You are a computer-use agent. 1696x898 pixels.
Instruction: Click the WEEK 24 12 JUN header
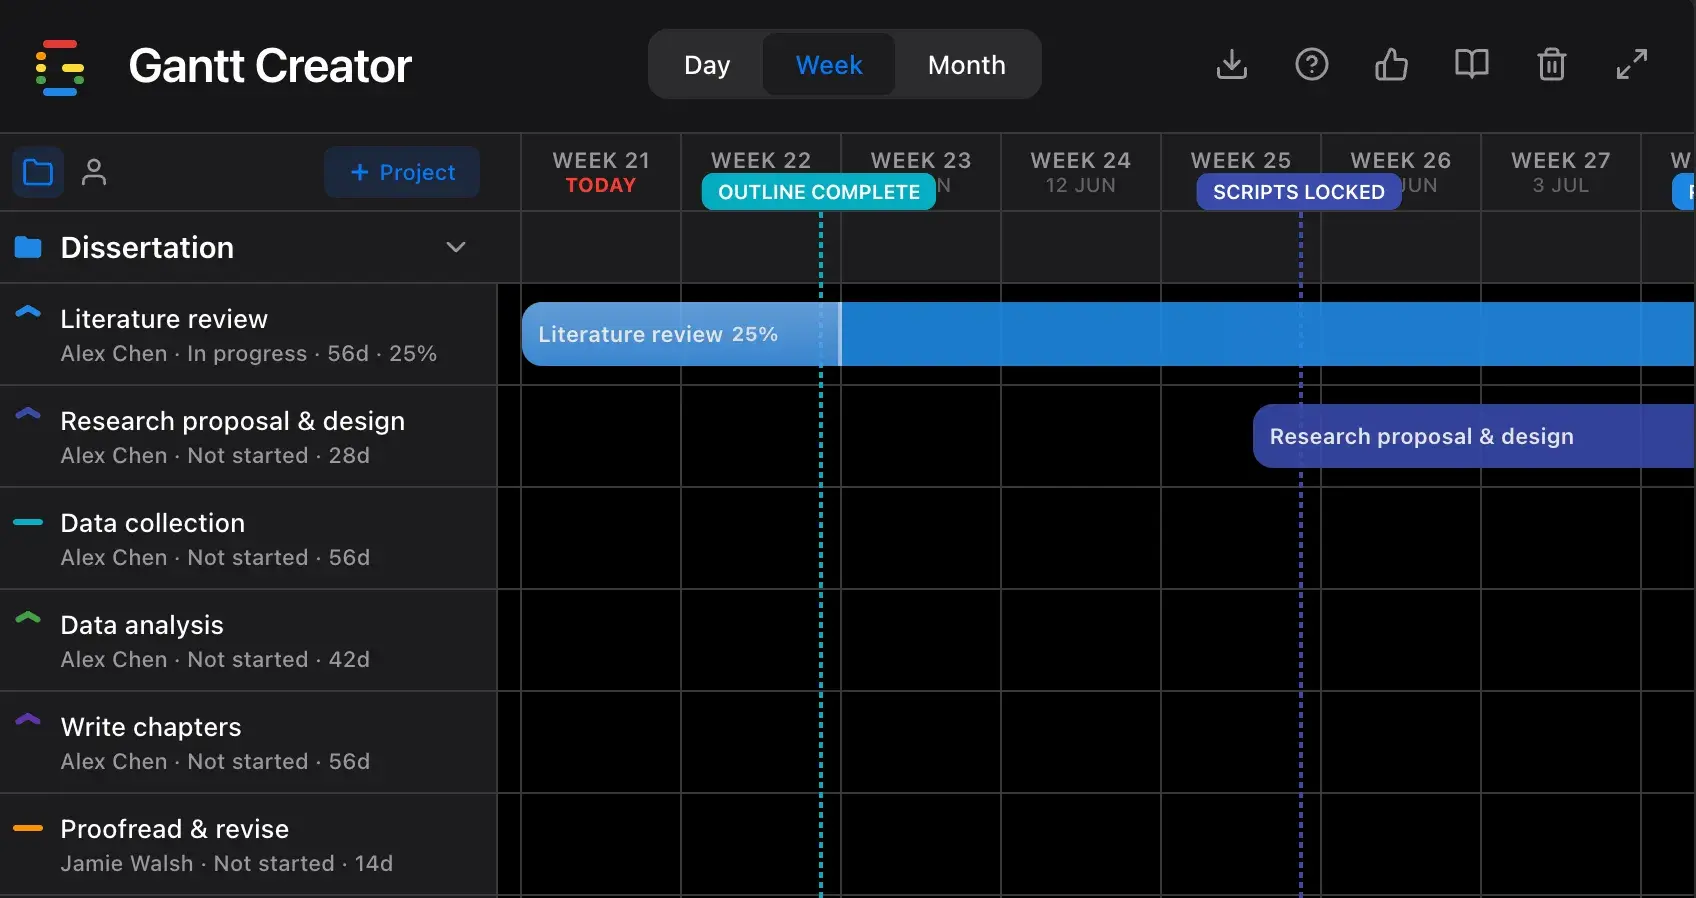click(1081, 172)
